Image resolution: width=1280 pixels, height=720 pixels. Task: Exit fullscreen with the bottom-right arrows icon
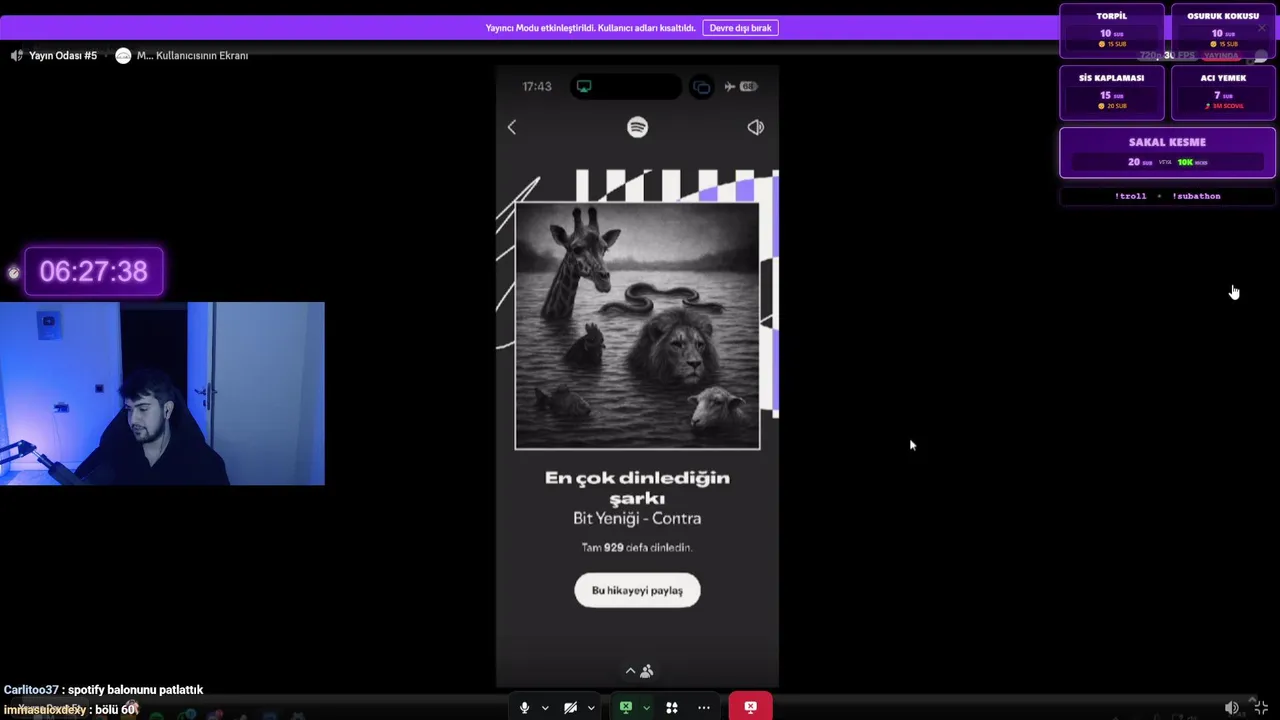pyautogui.click(x=1261, y=707)
